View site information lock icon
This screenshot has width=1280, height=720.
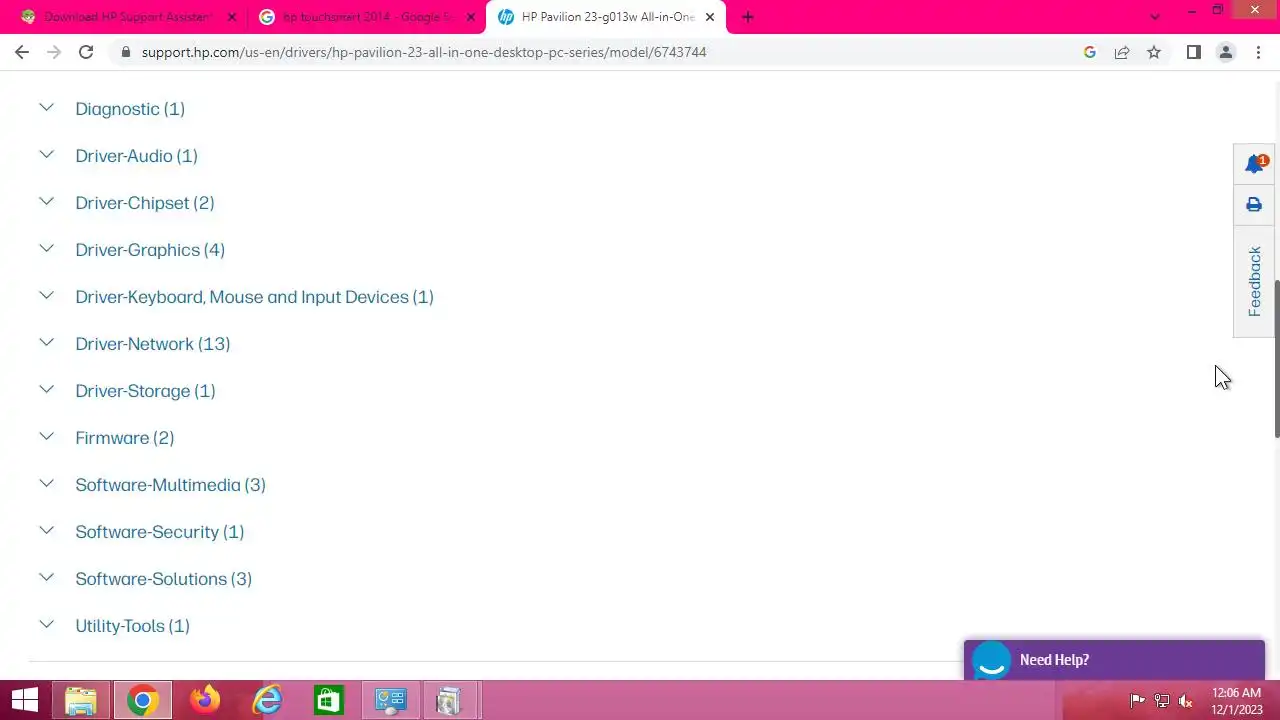coord(126,52)
